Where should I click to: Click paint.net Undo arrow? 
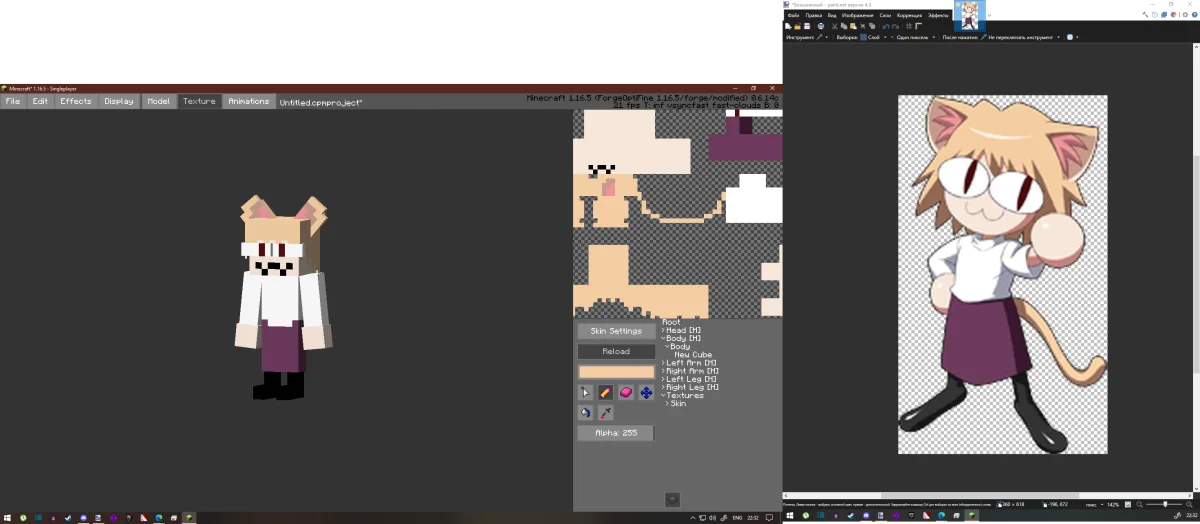click(885, 26)
